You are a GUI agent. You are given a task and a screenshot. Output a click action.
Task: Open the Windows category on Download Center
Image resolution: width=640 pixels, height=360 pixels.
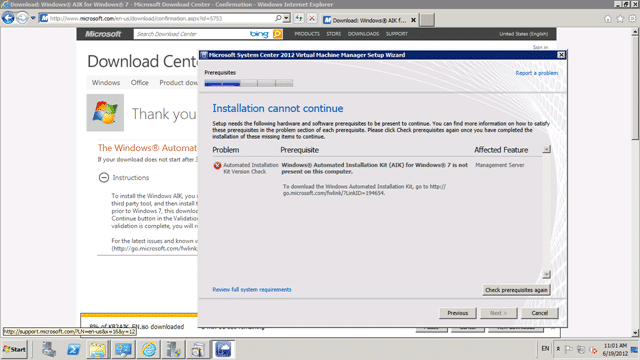[x=106, y=82]
